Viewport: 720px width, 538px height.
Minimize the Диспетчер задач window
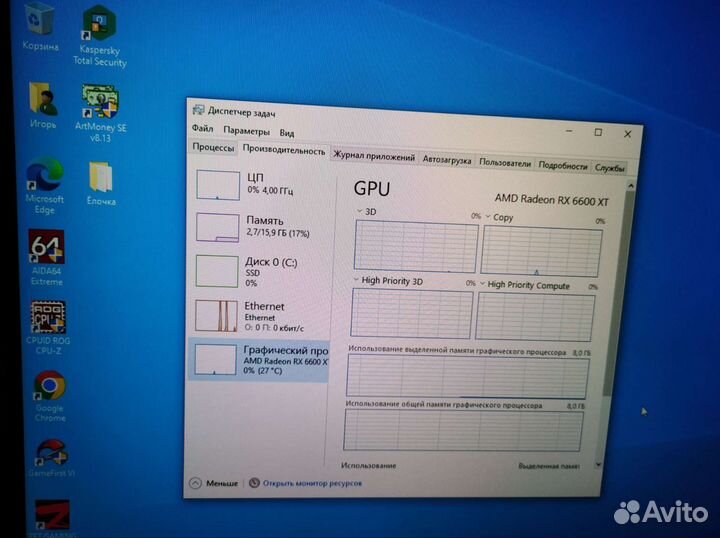569,131
